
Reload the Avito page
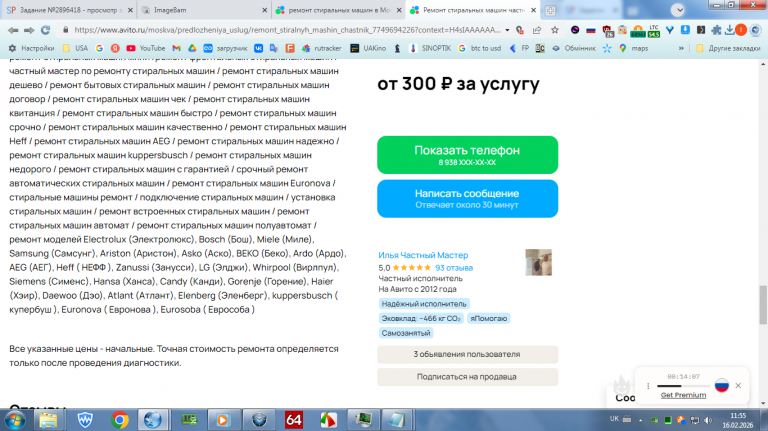tap(46, 30)
